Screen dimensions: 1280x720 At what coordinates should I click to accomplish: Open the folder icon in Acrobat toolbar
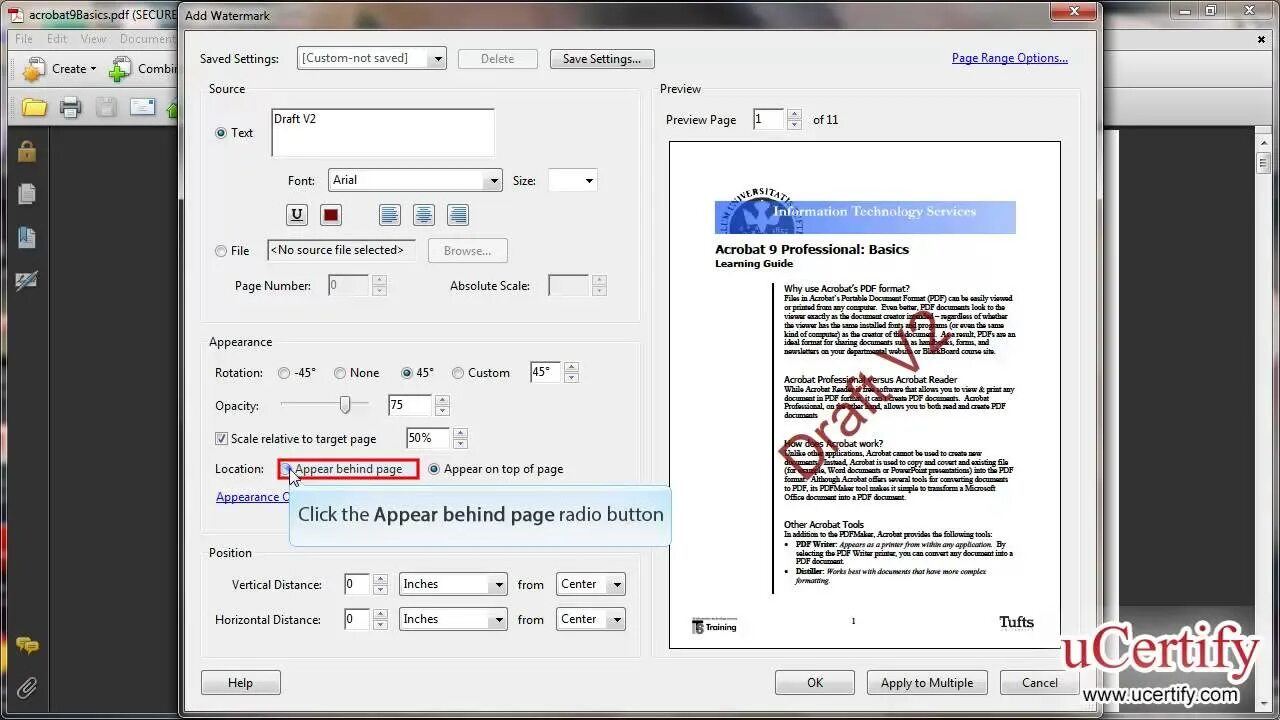click(34, 107)
